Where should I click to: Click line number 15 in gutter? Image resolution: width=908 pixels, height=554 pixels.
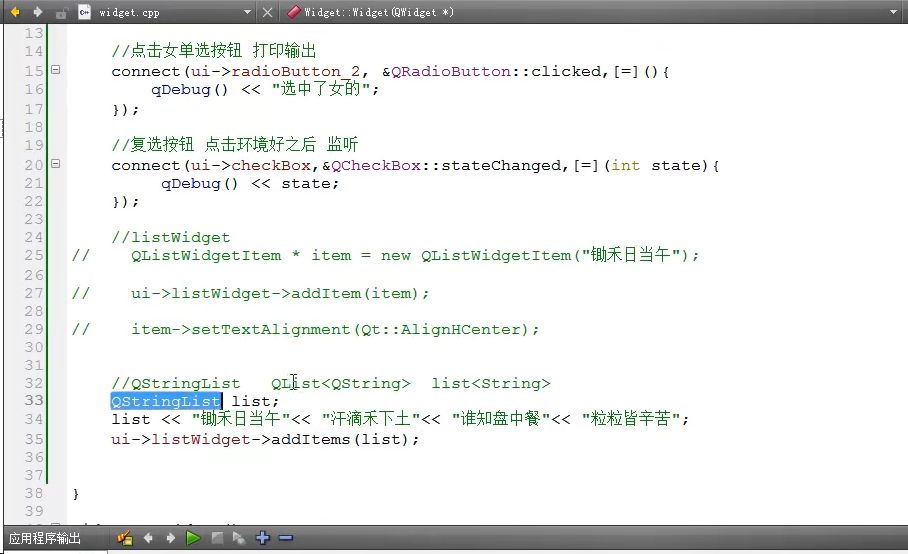[x=34, y=71]
